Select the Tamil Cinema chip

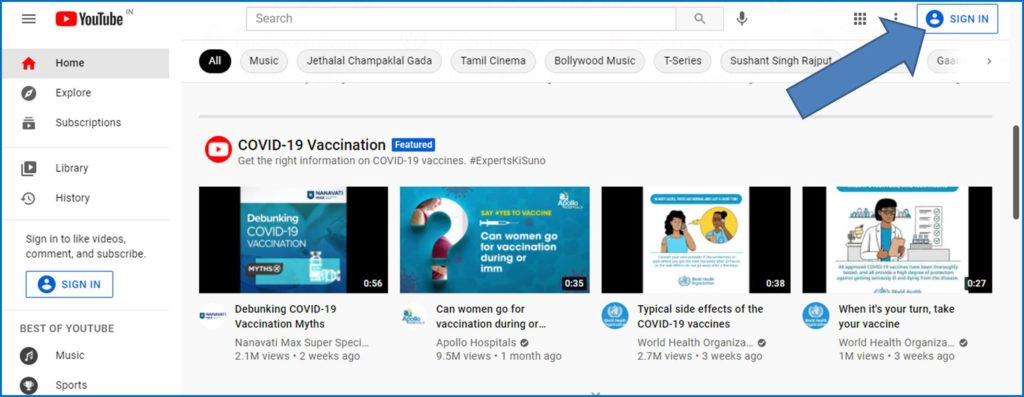tap(493, 61)
